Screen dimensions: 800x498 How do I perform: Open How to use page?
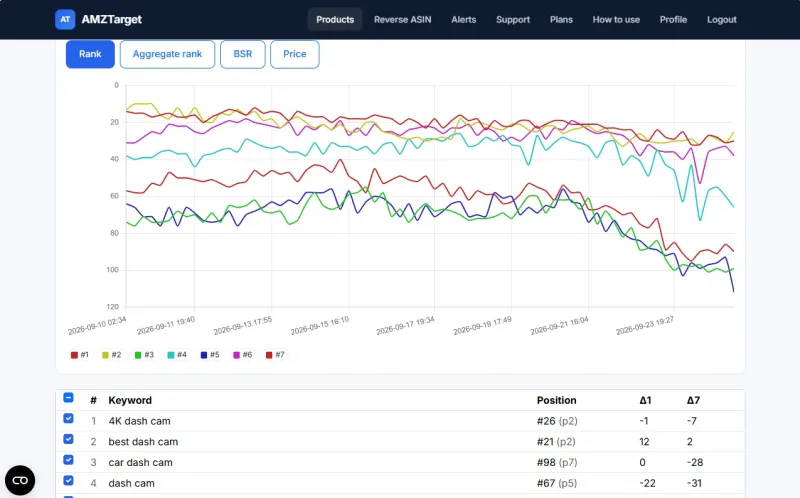(x=616, y=19)
